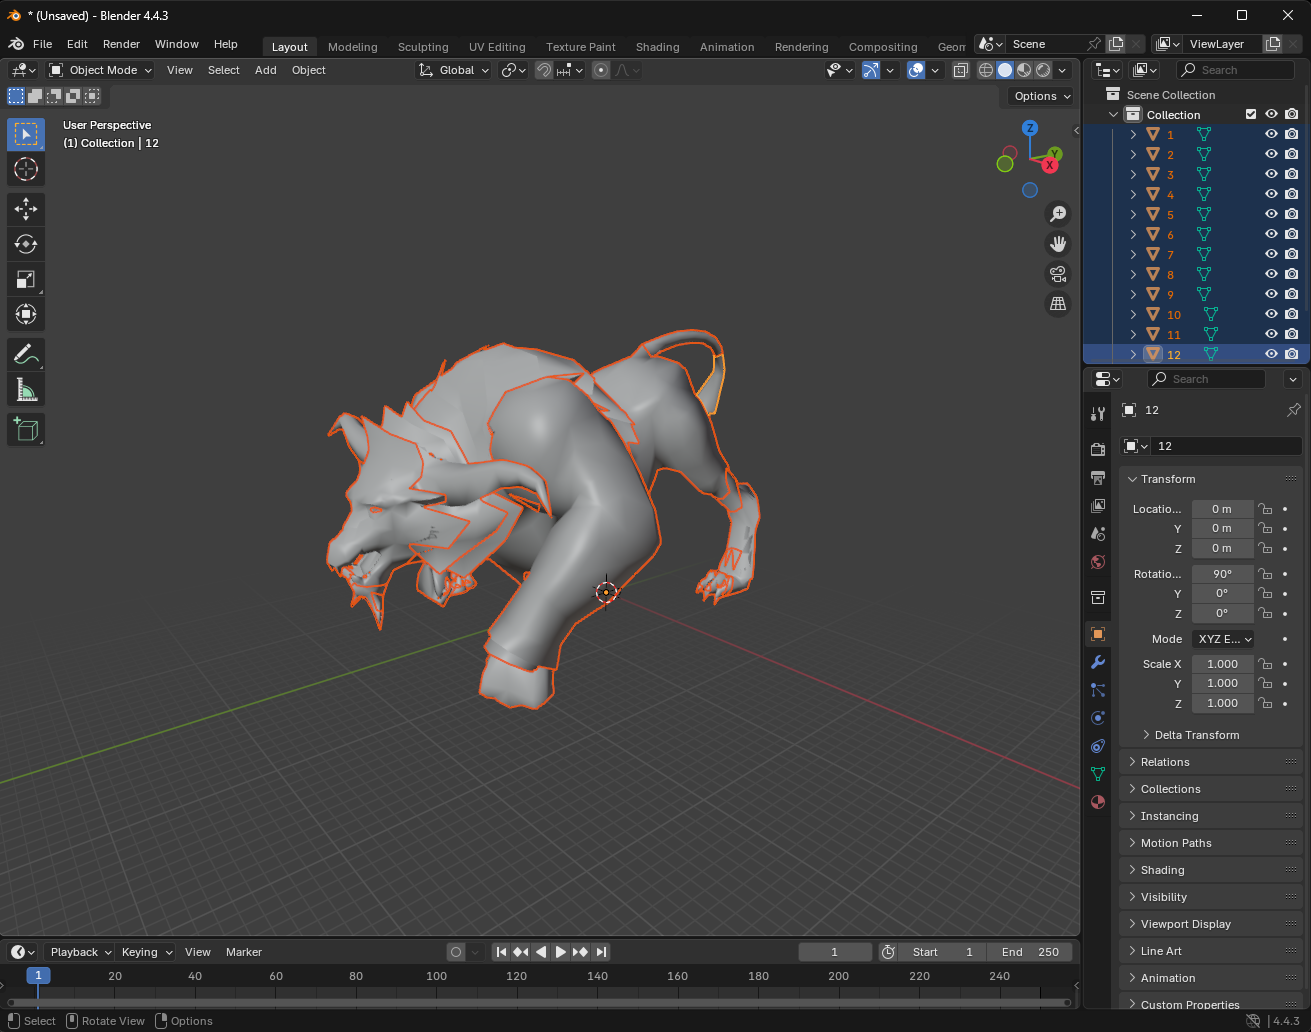Viewport: 1311px width, 1032px height.
Task: Select the Measure tool
Action: (x=26, y=389)
